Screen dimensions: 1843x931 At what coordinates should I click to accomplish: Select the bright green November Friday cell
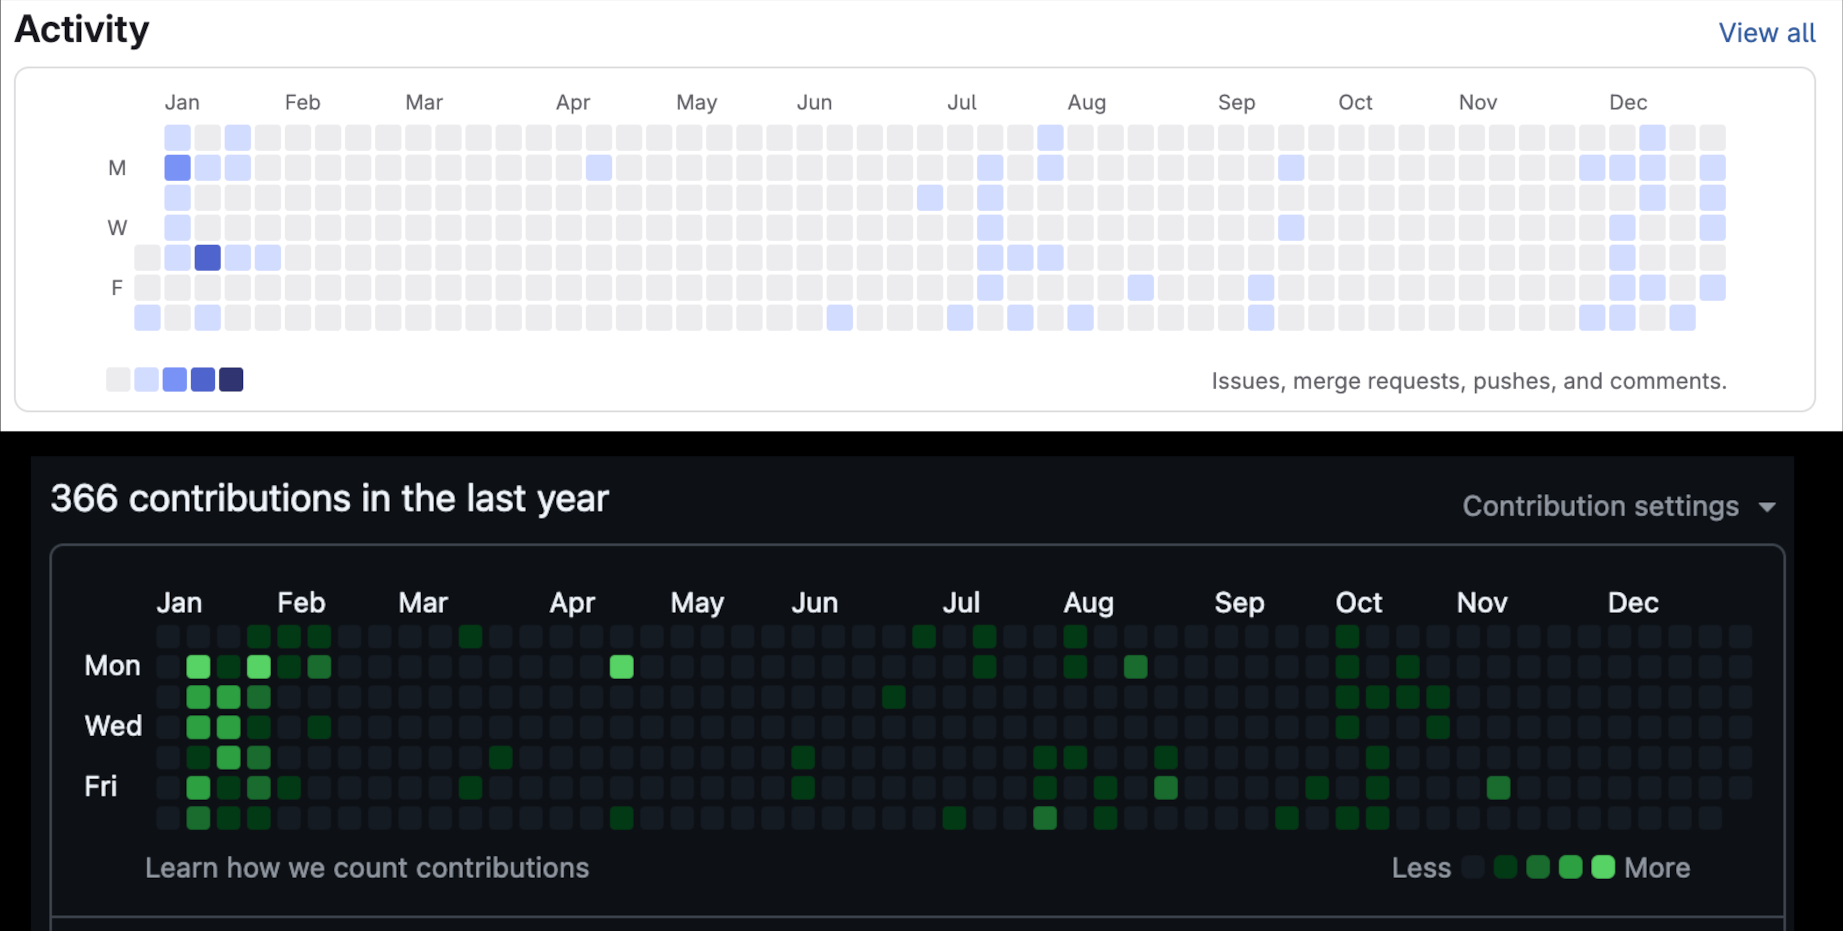pyautogui.click(x=1498, y=788)
